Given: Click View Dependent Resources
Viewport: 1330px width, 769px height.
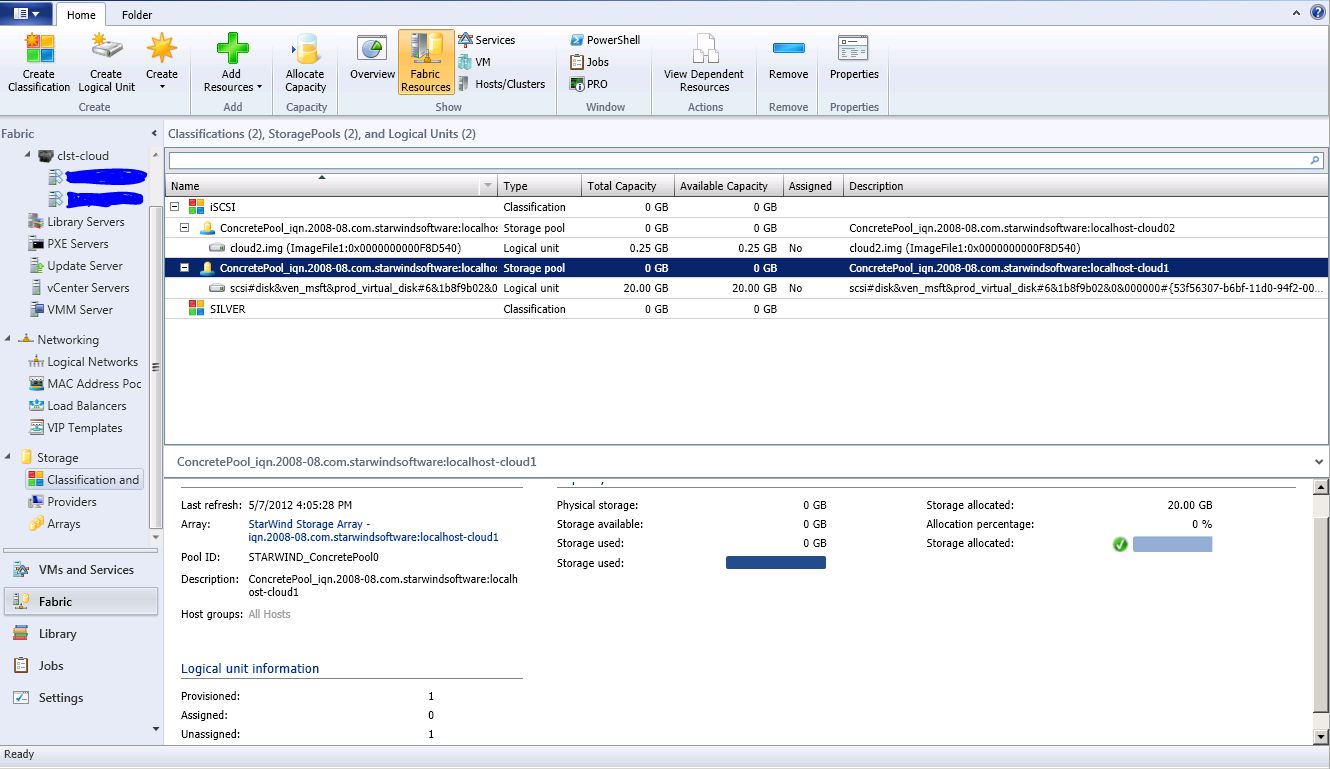Looking at the screenshot, I should point(704,63).
